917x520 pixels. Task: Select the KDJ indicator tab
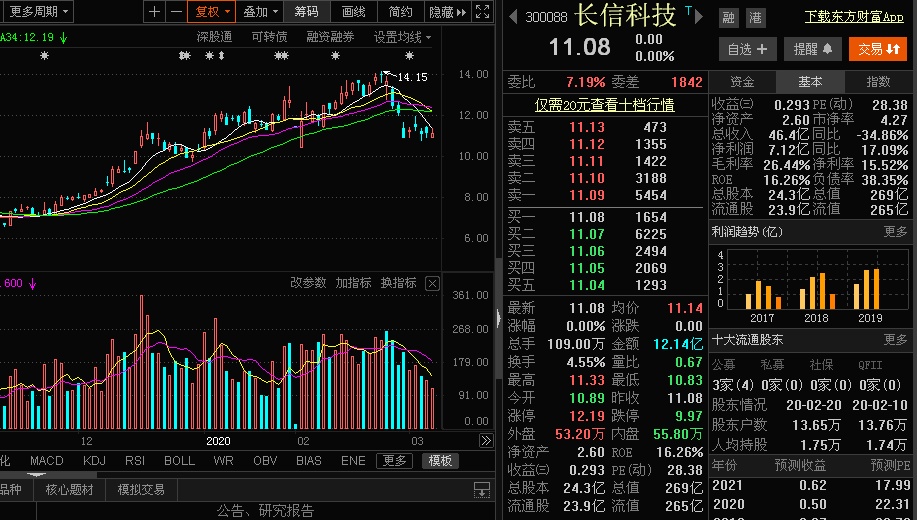tap(94, 461)
